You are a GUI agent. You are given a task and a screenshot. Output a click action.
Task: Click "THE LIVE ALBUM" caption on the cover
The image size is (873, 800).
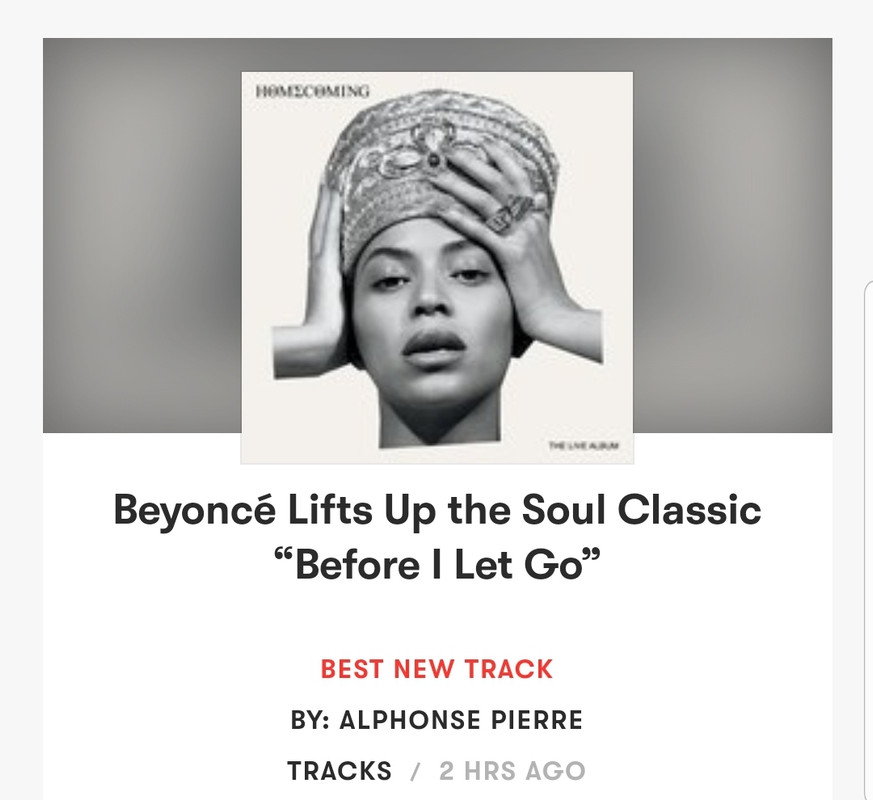click(583, 445)
